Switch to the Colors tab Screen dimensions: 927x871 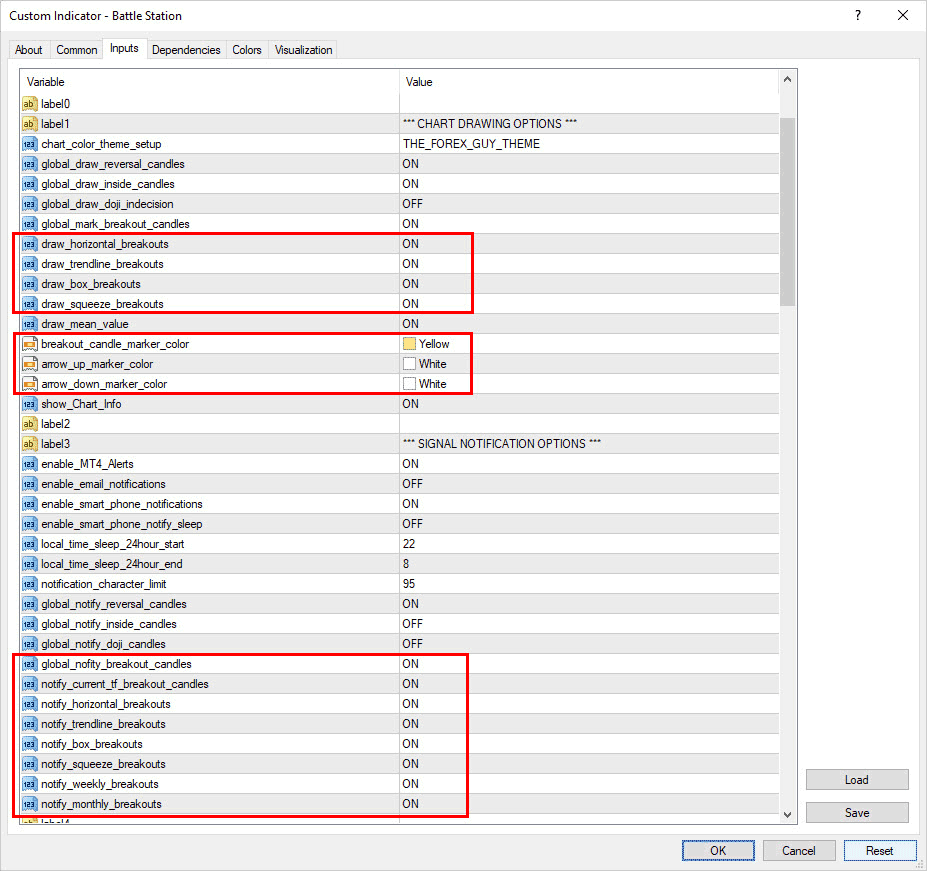(247, 50)
